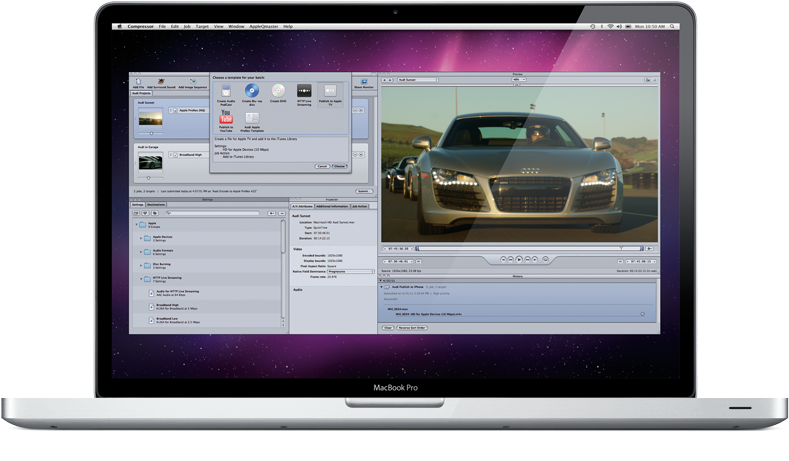The width and height of the screenshot is (789, 461).
Task: Click the Submit button
Action: click(363, 190)
